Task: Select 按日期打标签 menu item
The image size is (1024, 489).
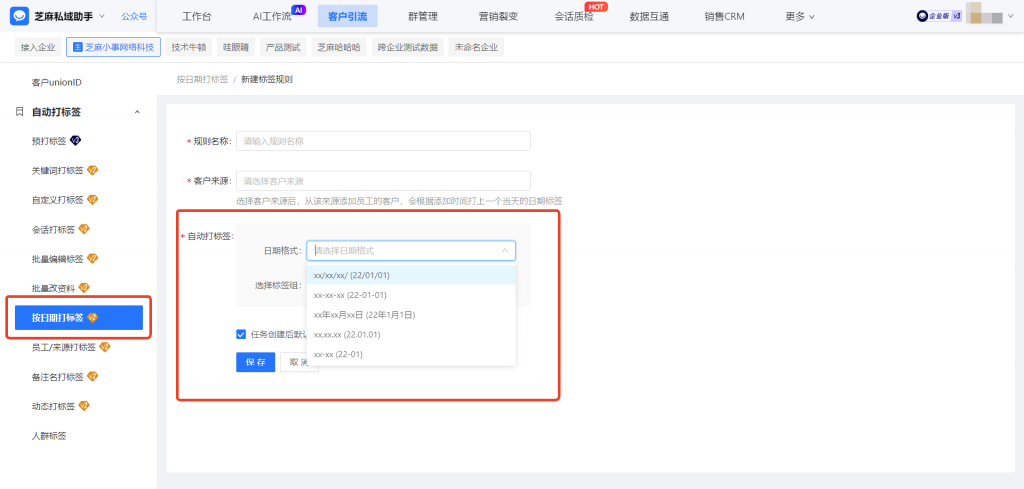Action: [x=79, y=318]
